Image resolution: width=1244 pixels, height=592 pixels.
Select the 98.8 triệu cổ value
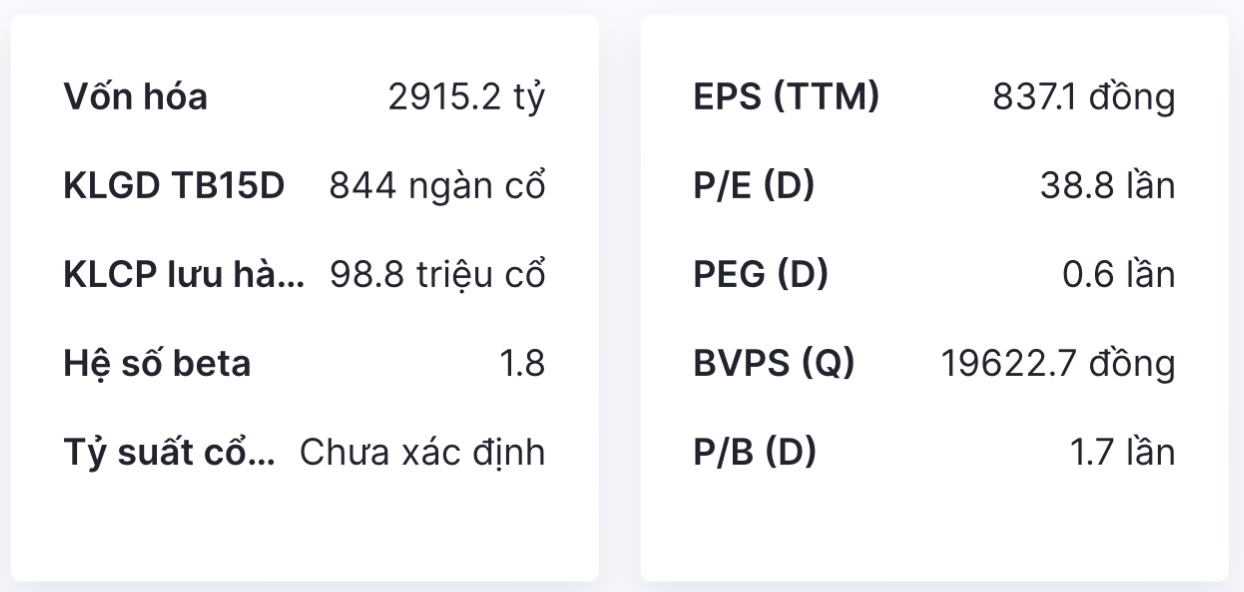(x=437, y=275)
